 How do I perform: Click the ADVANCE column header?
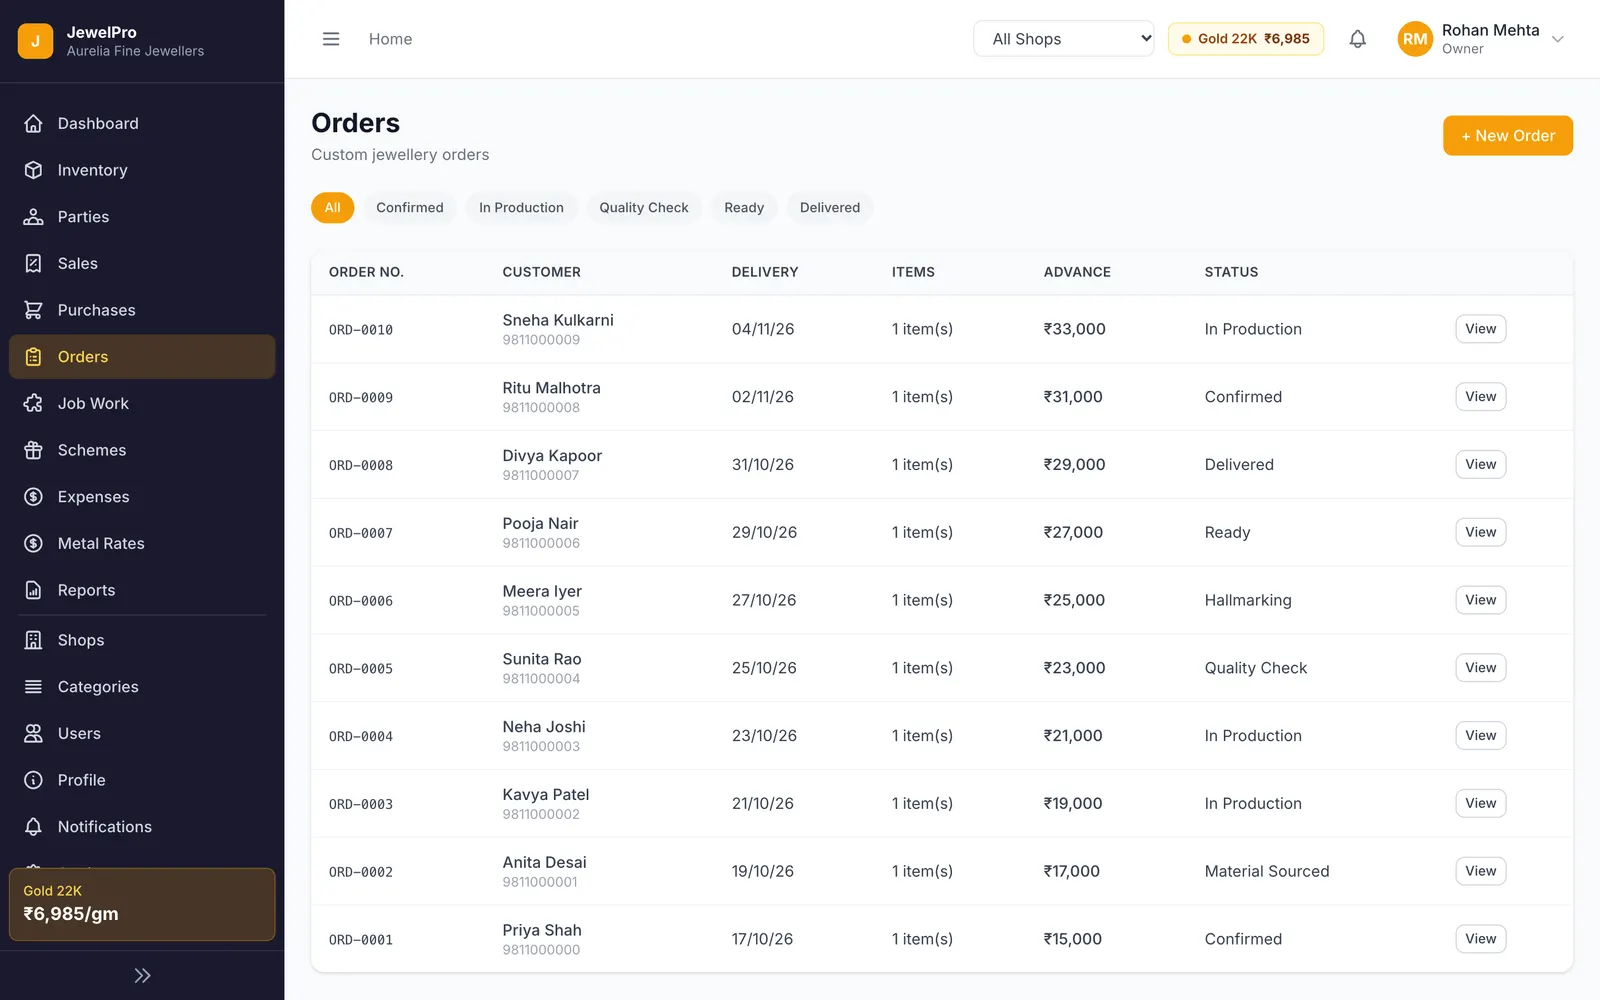point(1077,272)
